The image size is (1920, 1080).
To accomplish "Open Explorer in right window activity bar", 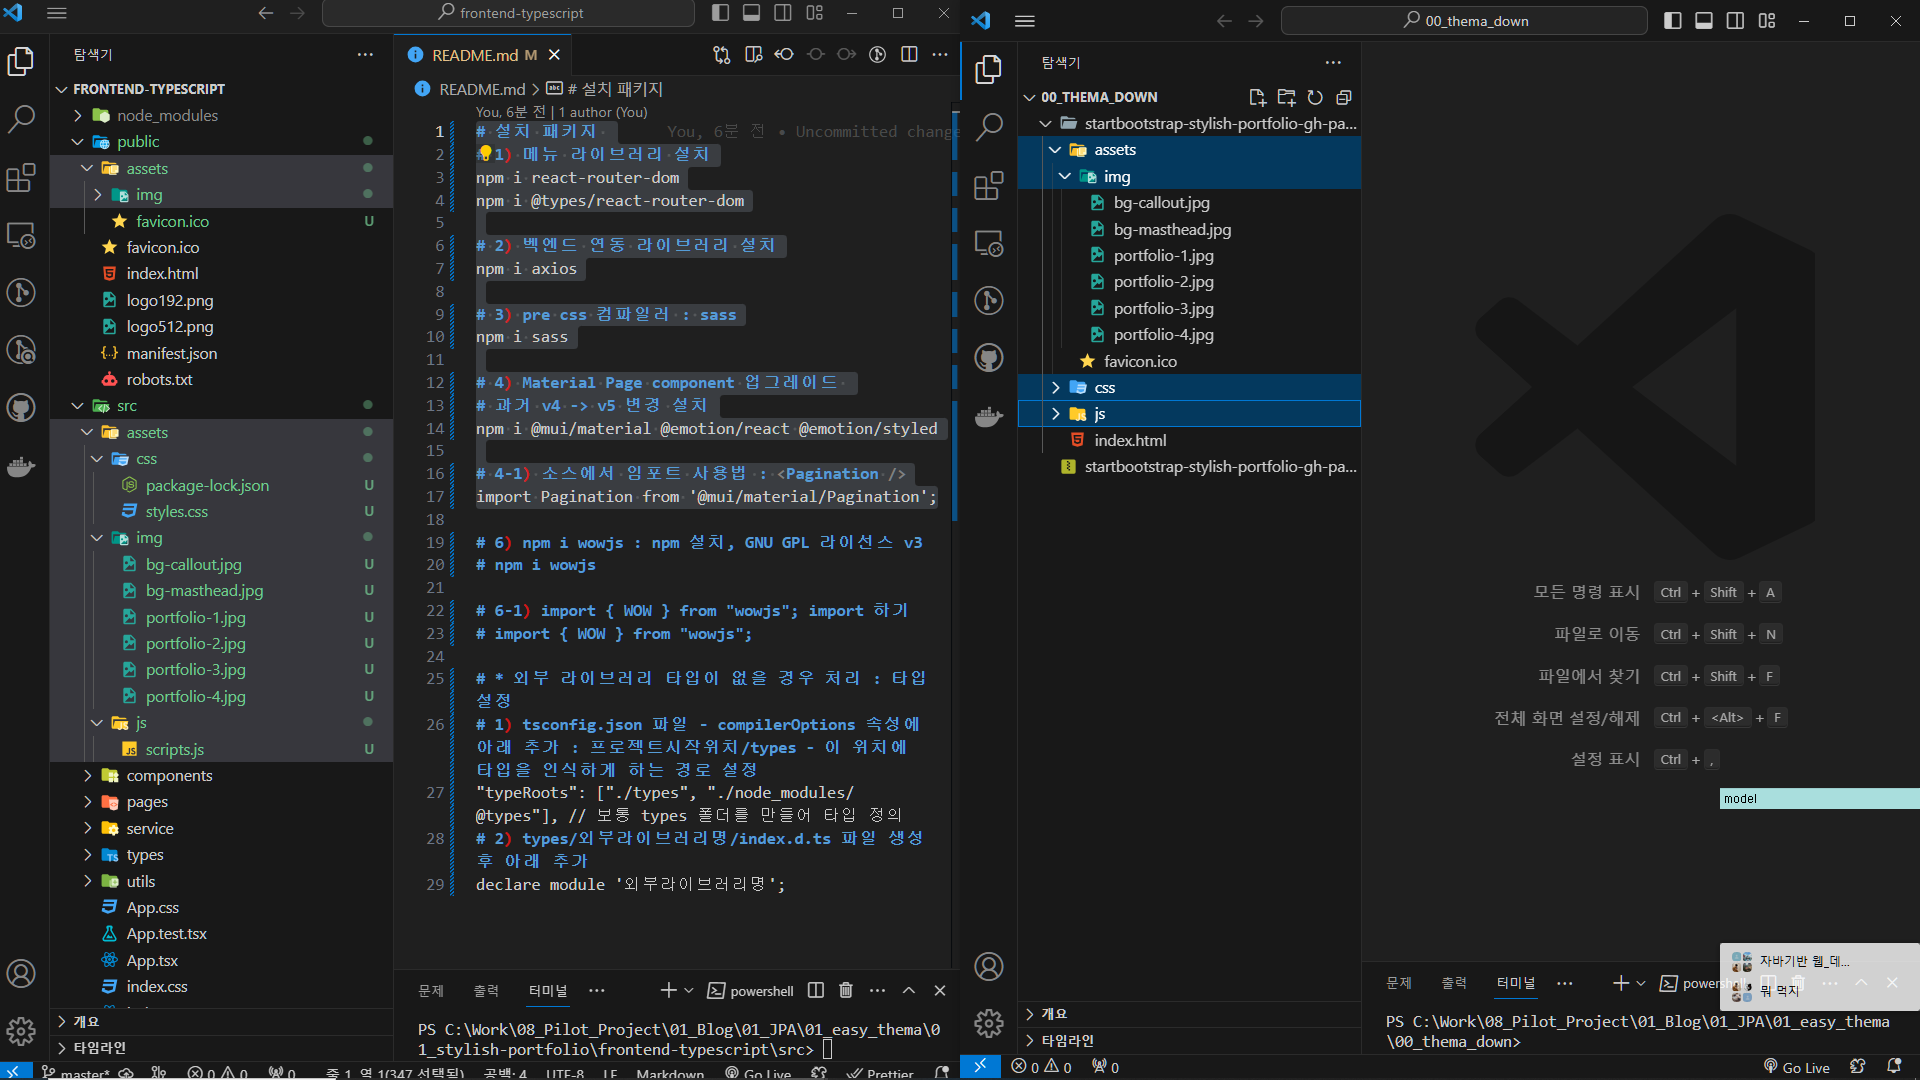I will click(x=989, y=69).
